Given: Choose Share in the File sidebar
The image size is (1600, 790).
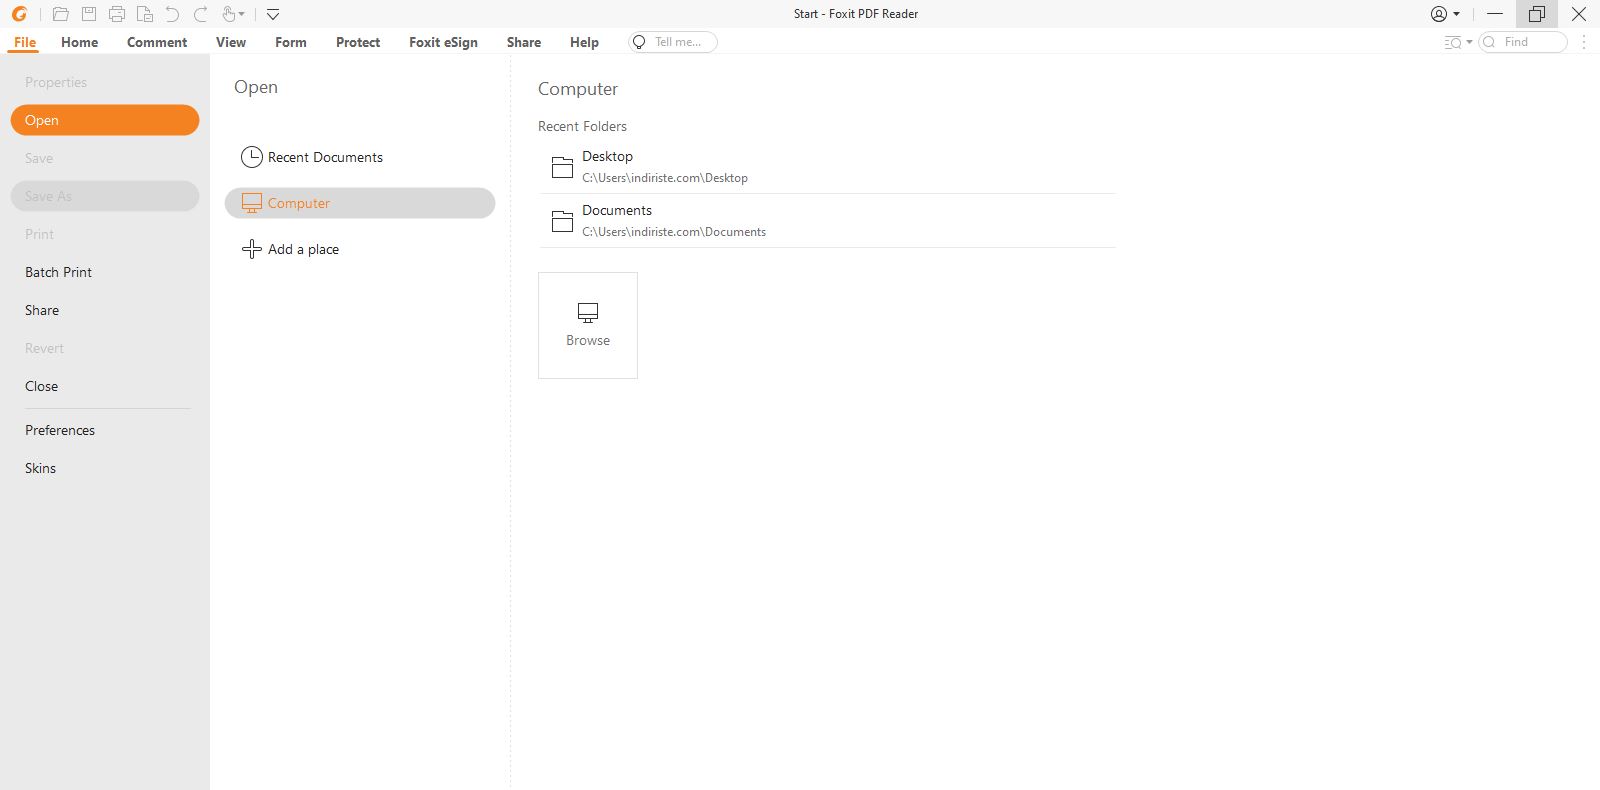Looking at the screenshot, I should click(x=42, y=310).
